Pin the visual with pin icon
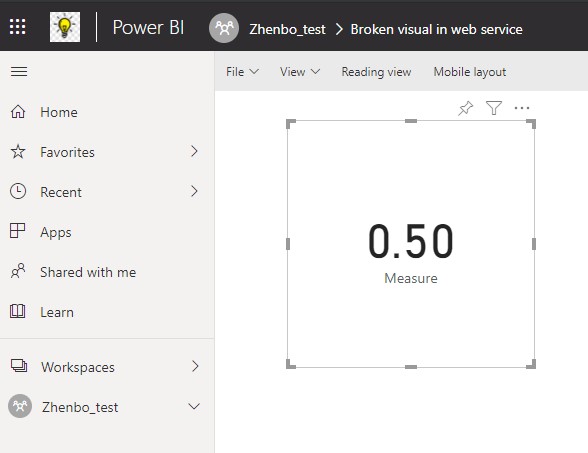This screenshot has height=453, width=588. [466, 108]
